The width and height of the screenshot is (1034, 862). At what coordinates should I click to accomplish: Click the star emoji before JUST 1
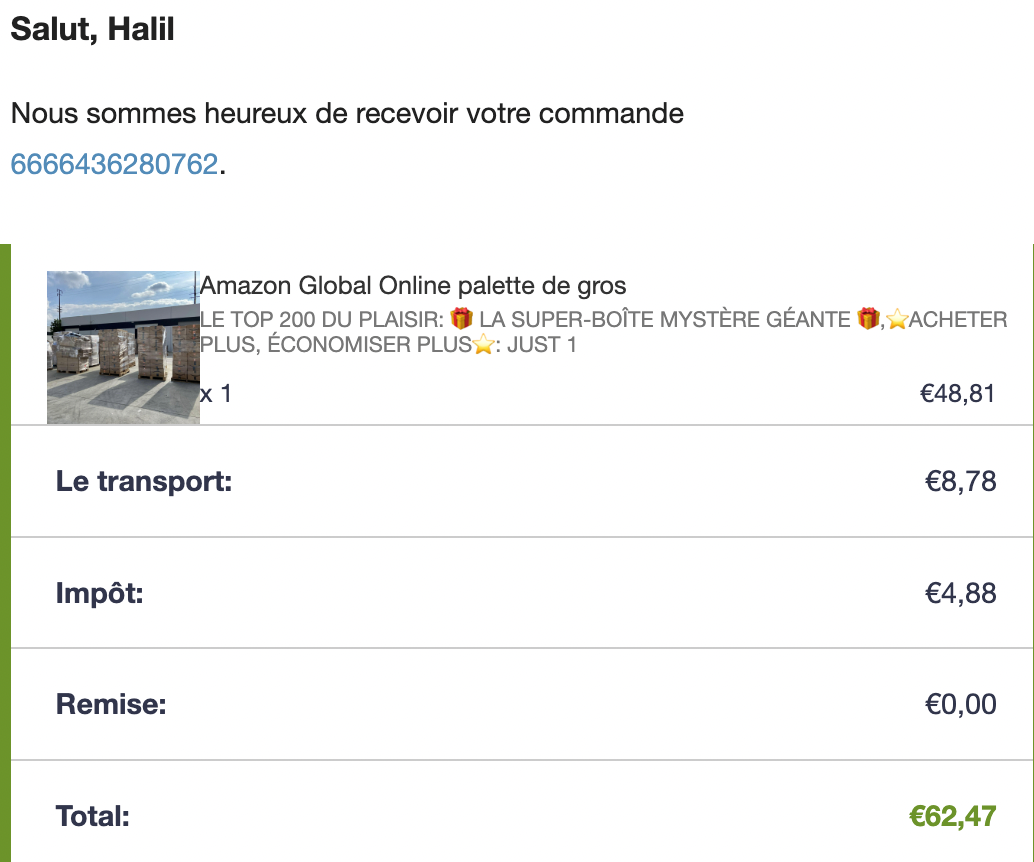click(483, 346)
